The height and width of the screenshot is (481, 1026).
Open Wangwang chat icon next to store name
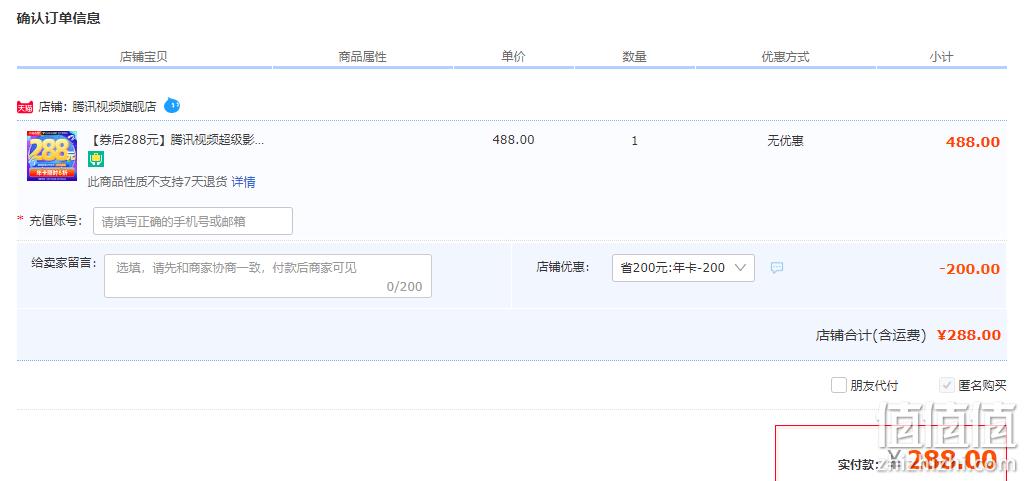pos(172,105)
